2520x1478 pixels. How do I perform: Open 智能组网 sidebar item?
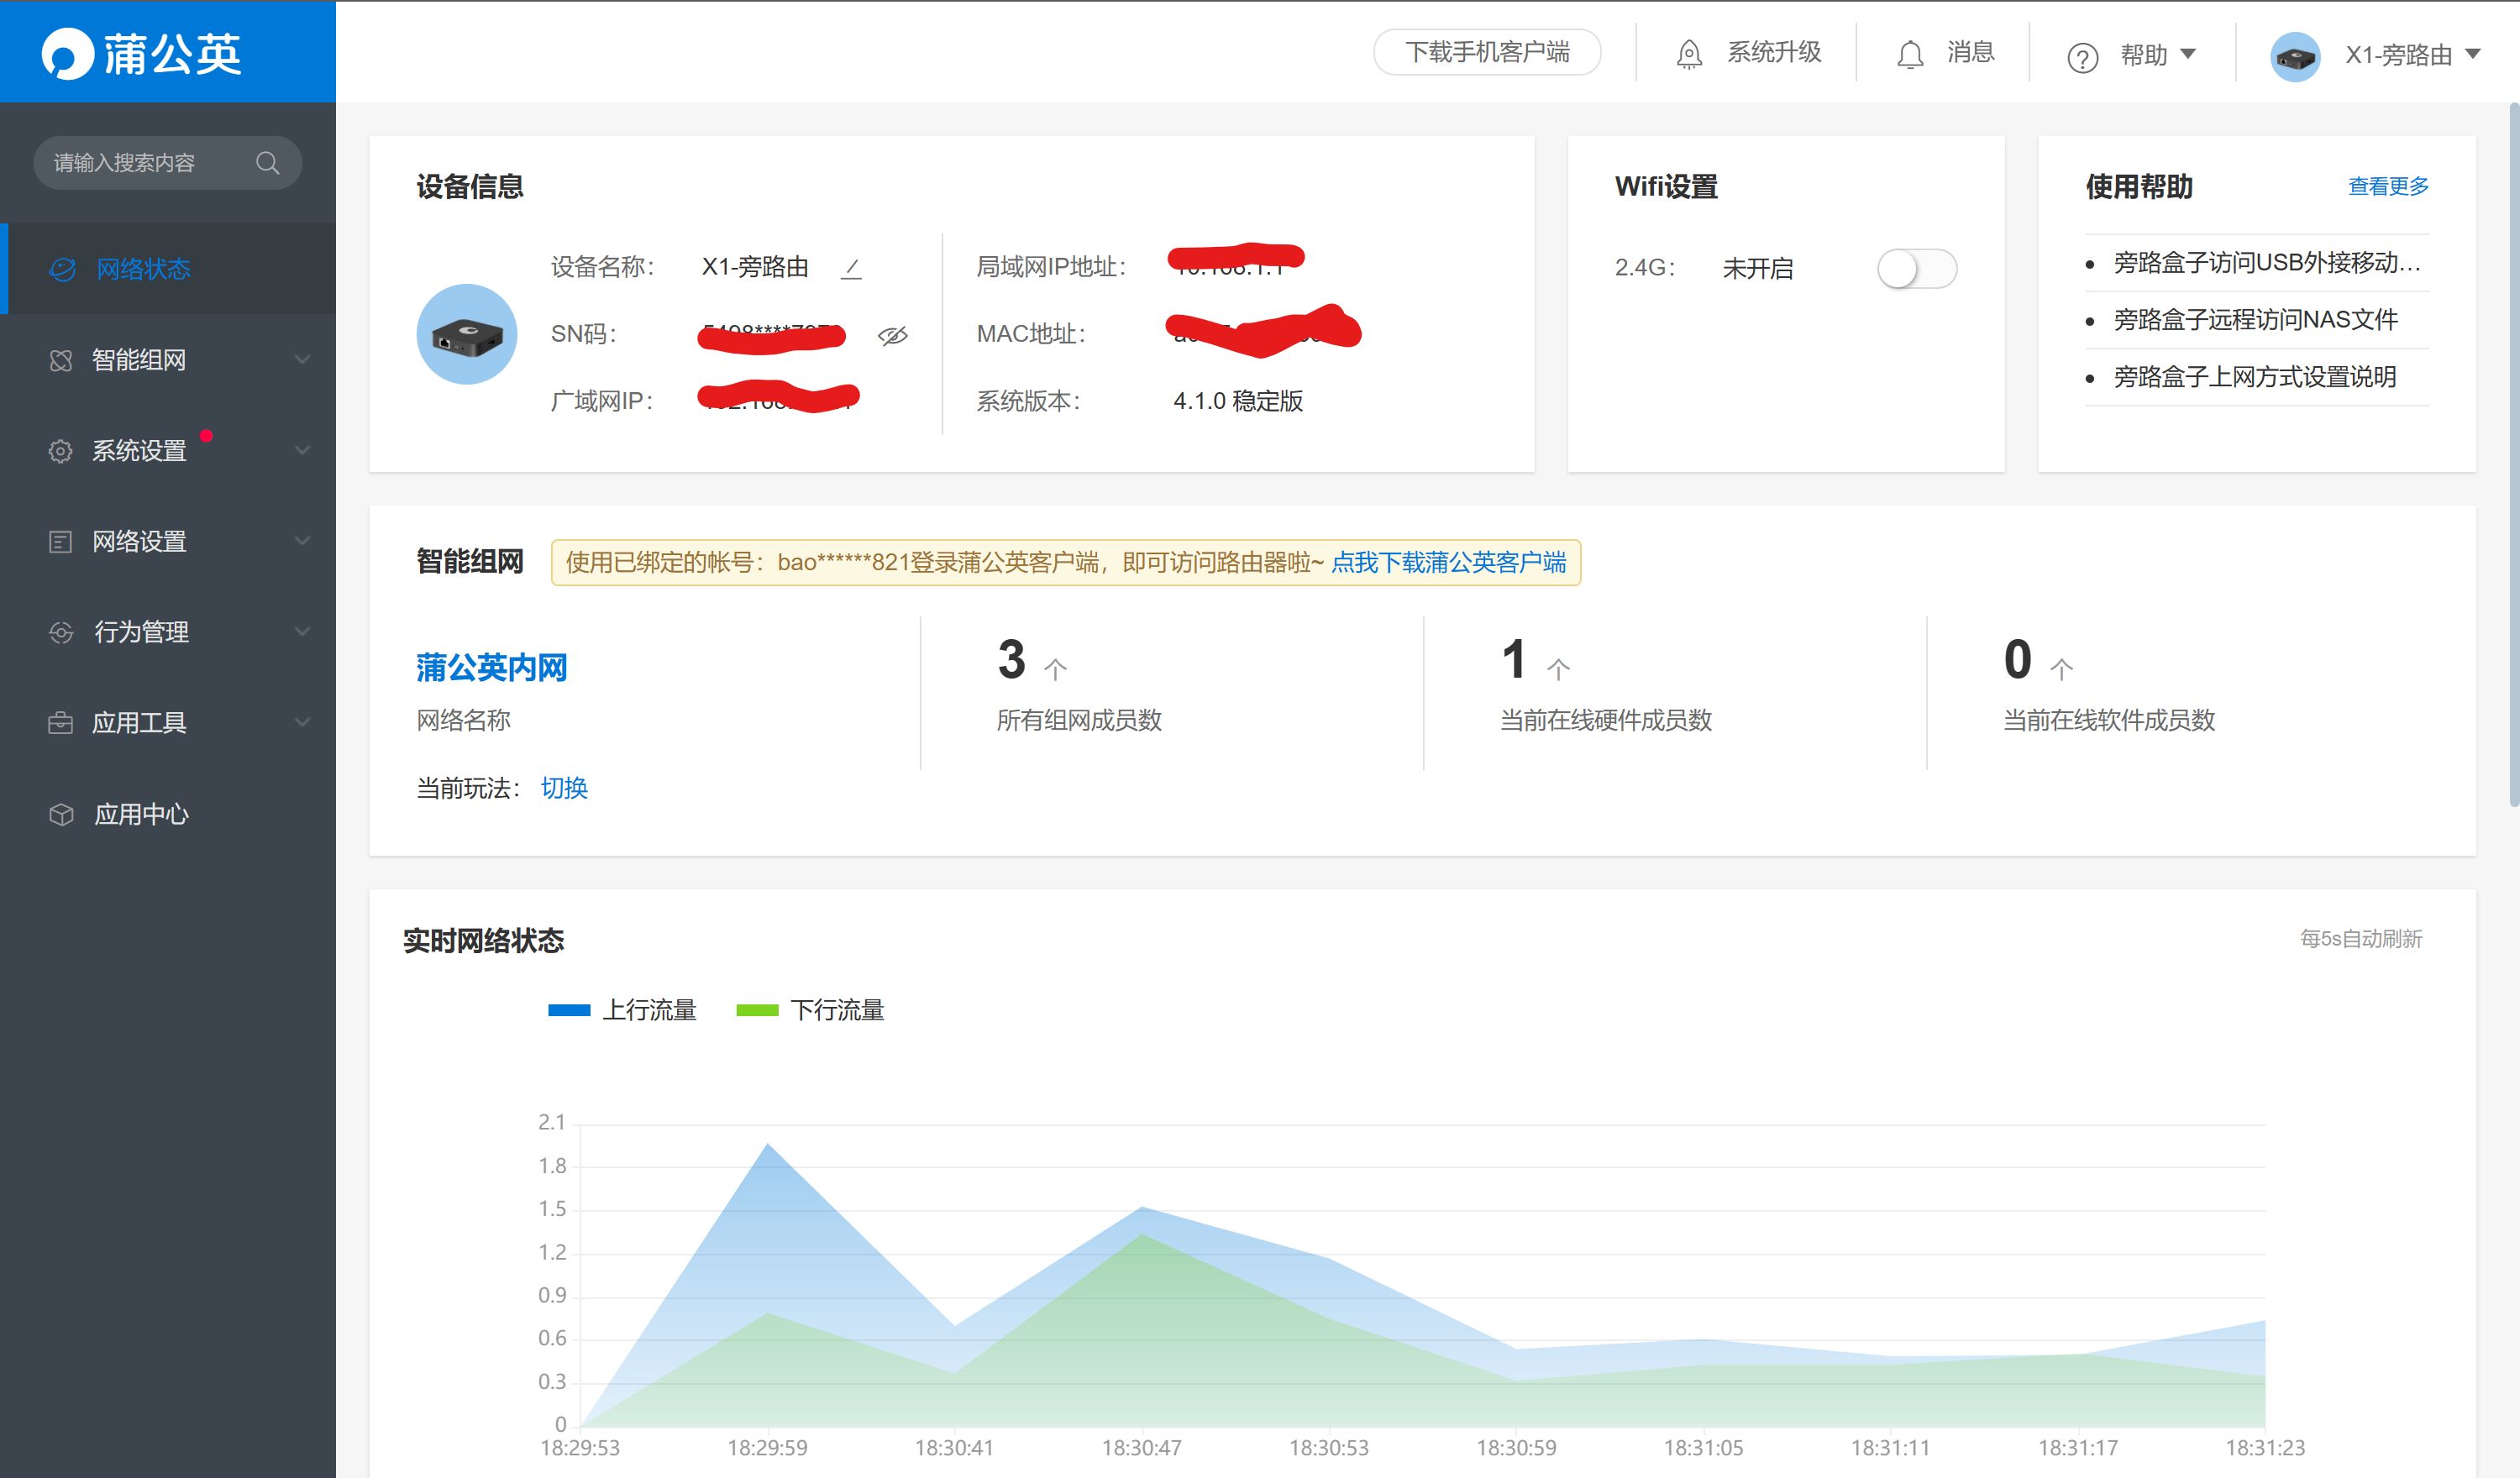tap(168, 360)
